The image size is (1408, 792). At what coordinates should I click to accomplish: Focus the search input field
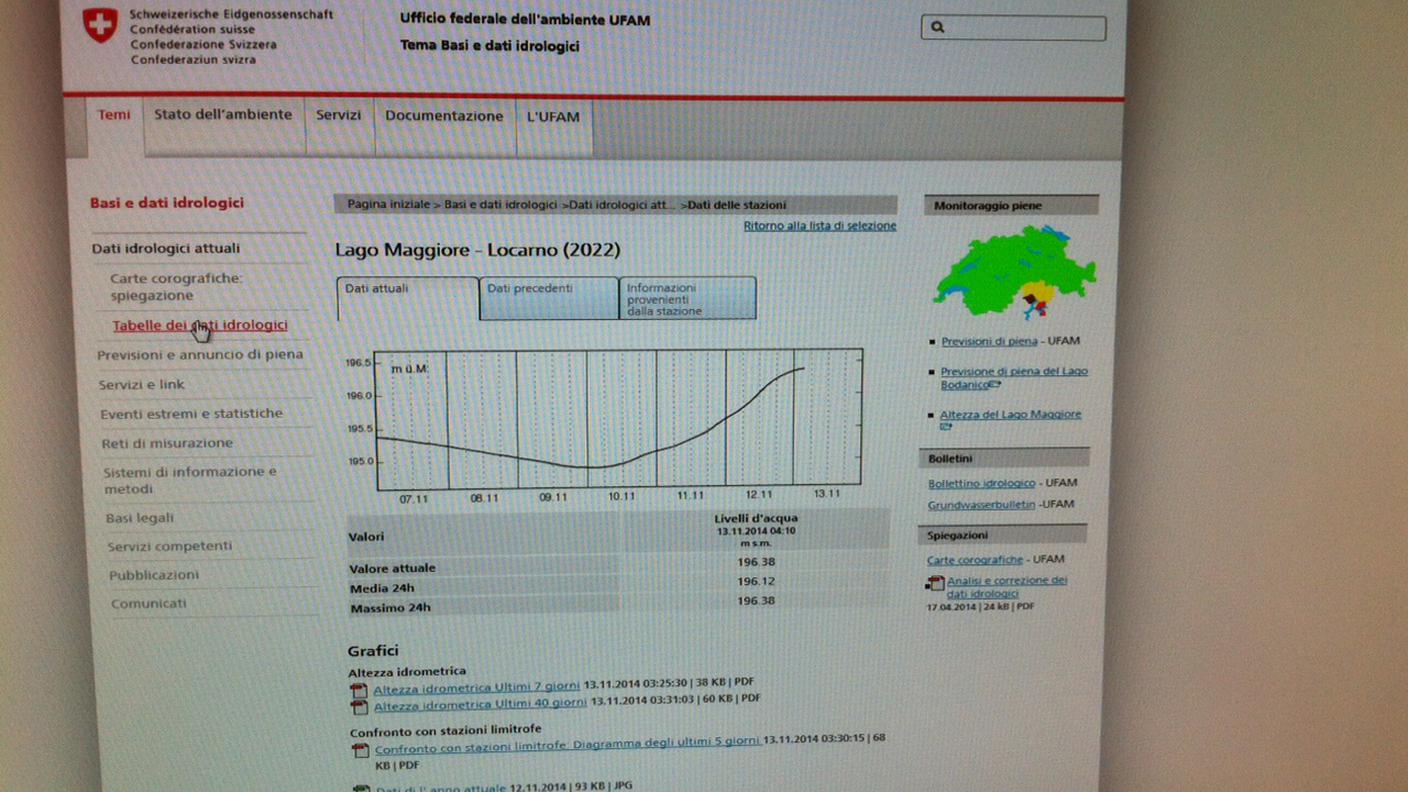click(1013, 28)
